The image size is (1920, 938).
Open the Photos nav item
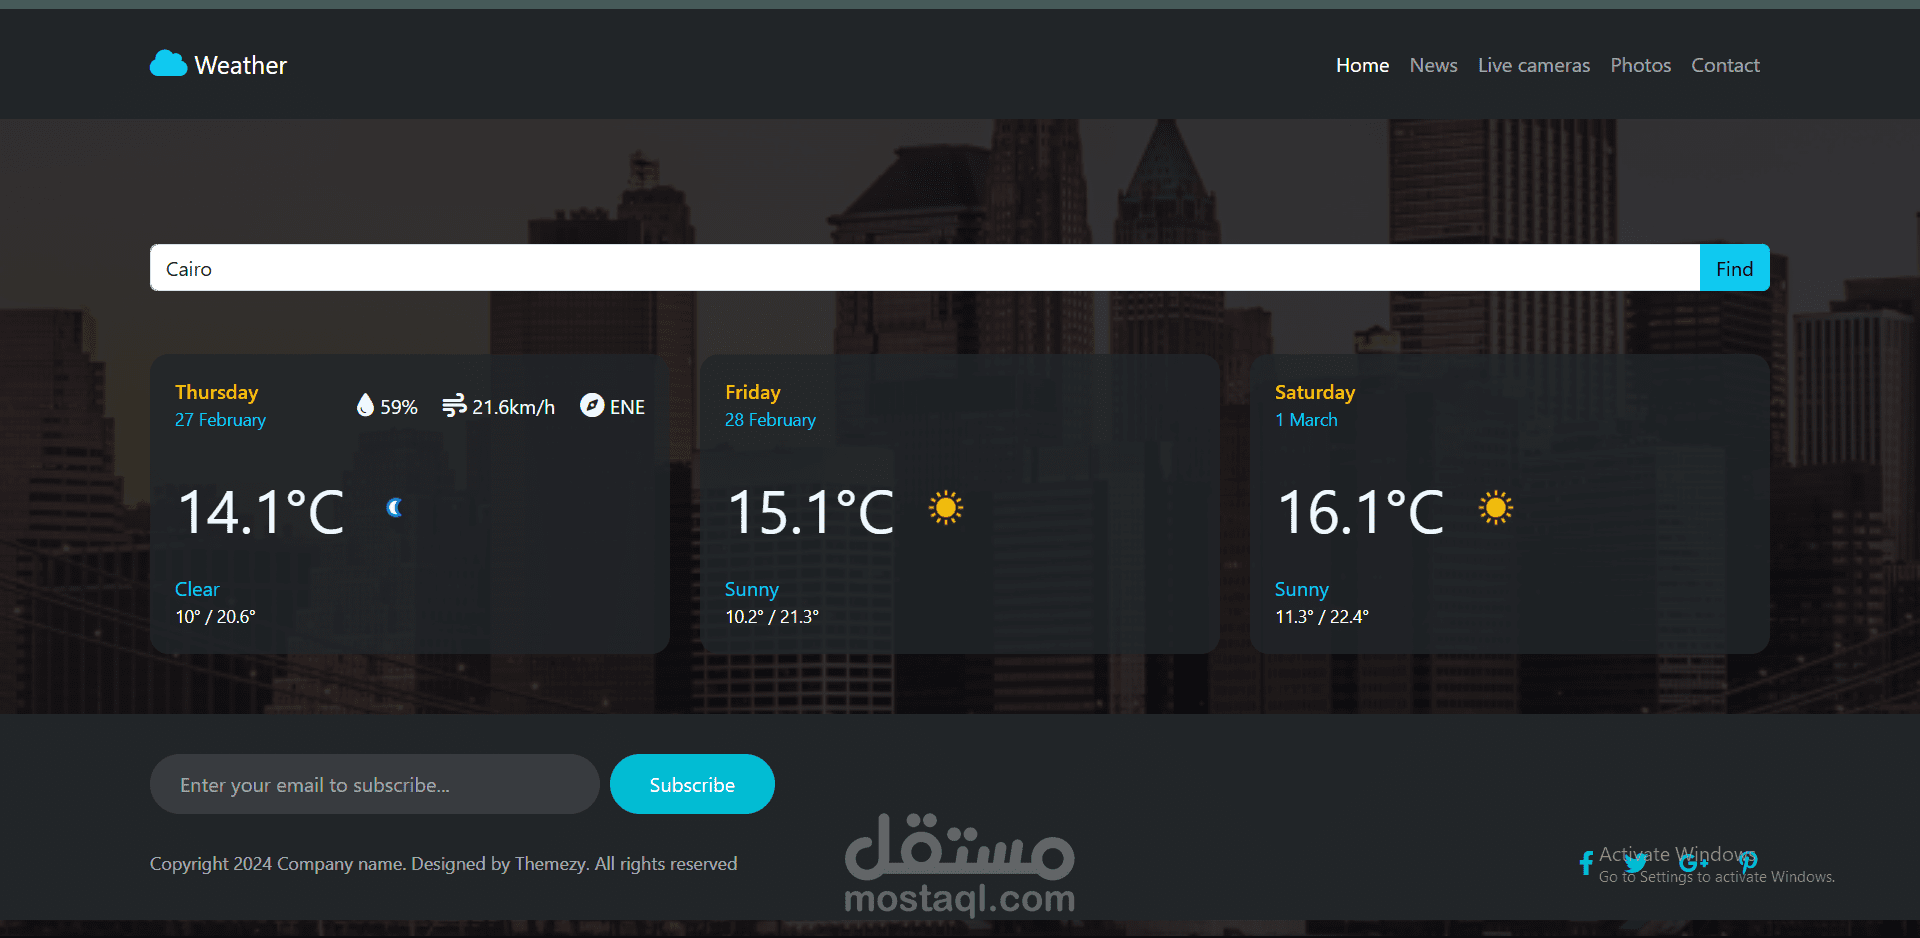coord(1640,65)
